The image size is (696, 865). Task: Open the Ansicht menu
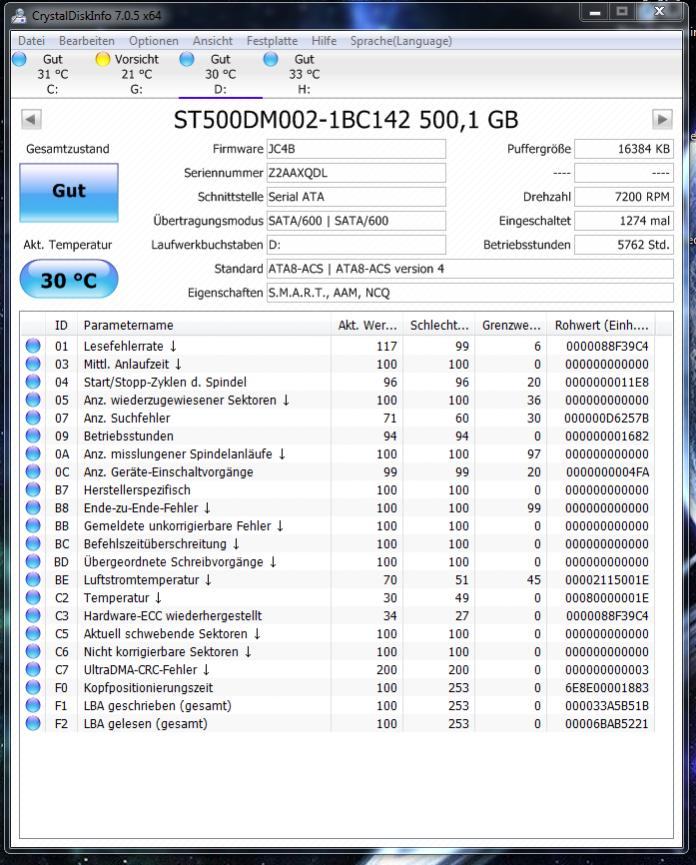click(x=212, y=41)
